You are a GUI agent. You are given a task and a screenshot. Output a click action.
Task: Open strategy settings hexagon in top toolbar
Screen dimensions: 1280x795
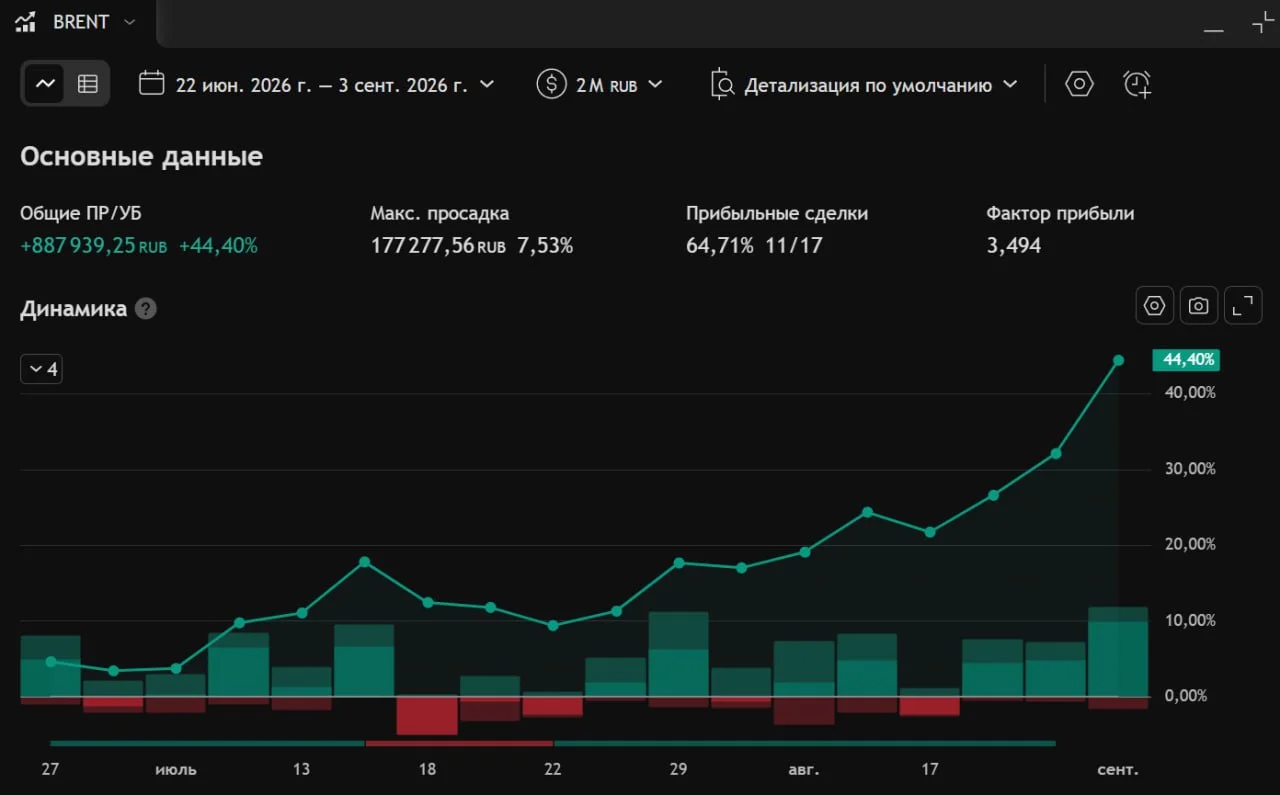coord(1079,84)
